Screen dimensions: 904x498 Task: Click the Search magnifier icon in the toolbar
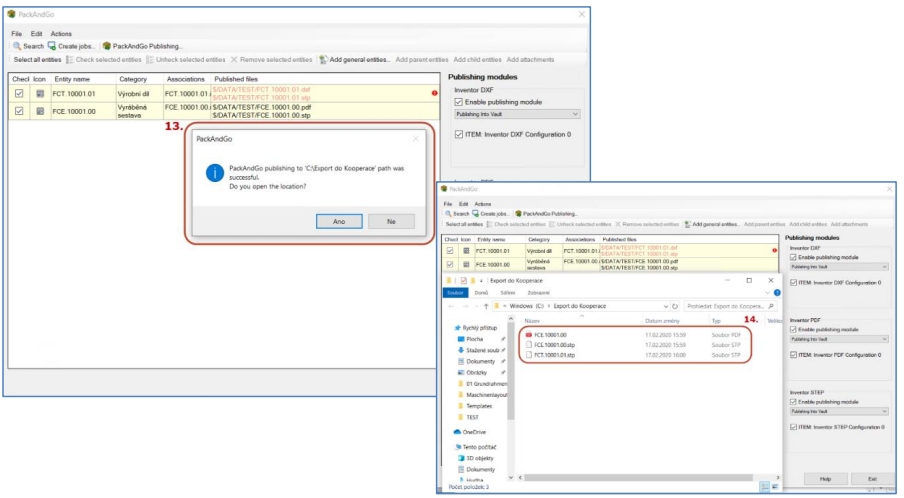17,46
